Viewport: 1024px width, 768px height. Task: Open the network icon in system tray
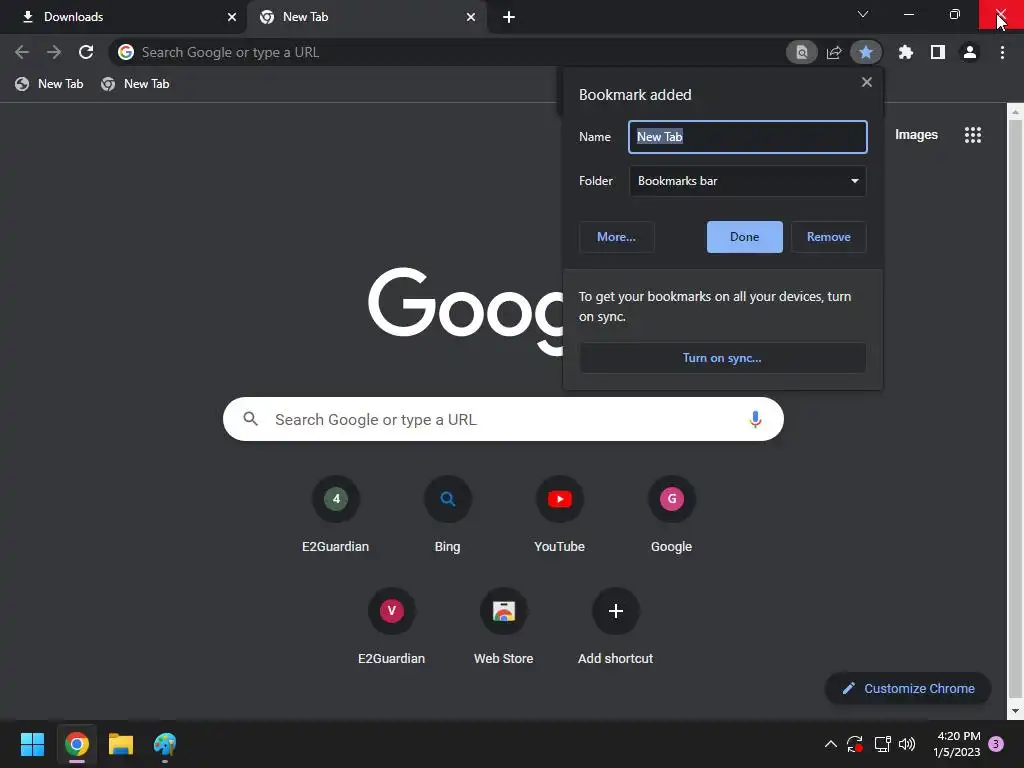[x=882, y=744]
